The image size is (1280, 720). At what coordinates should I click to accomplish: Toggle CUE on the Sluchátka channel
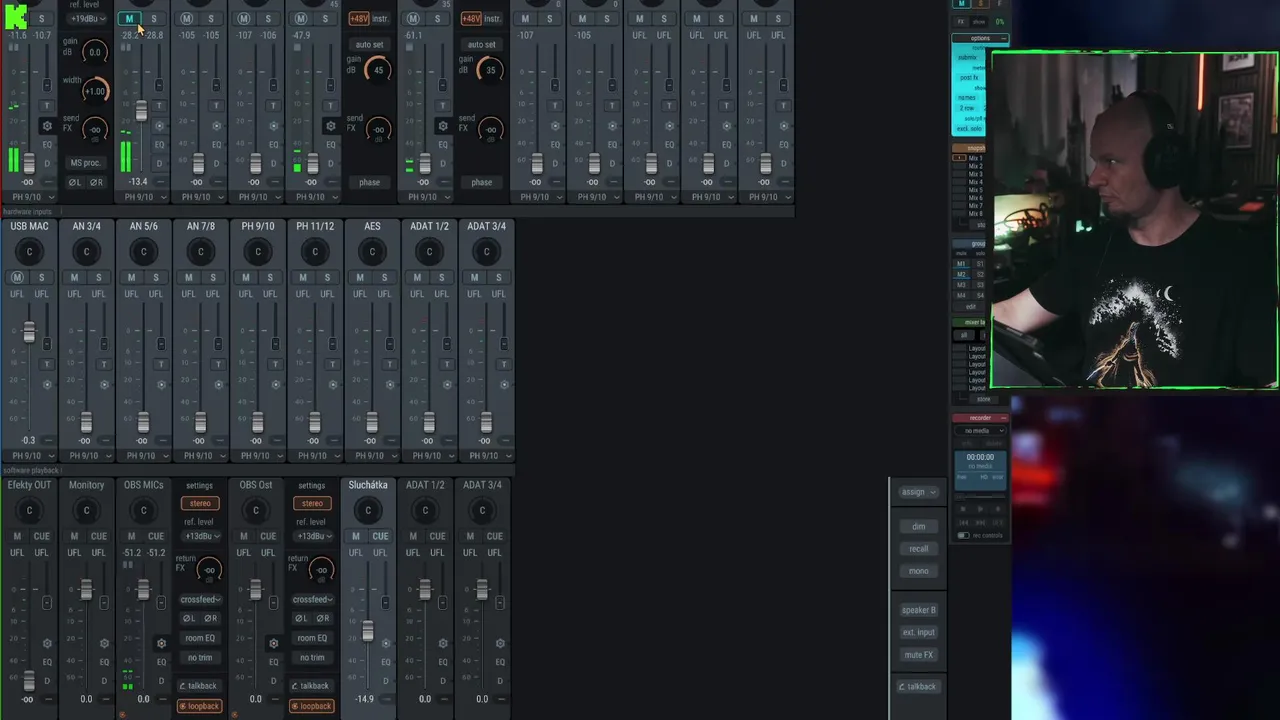click(x=380, y=536)
